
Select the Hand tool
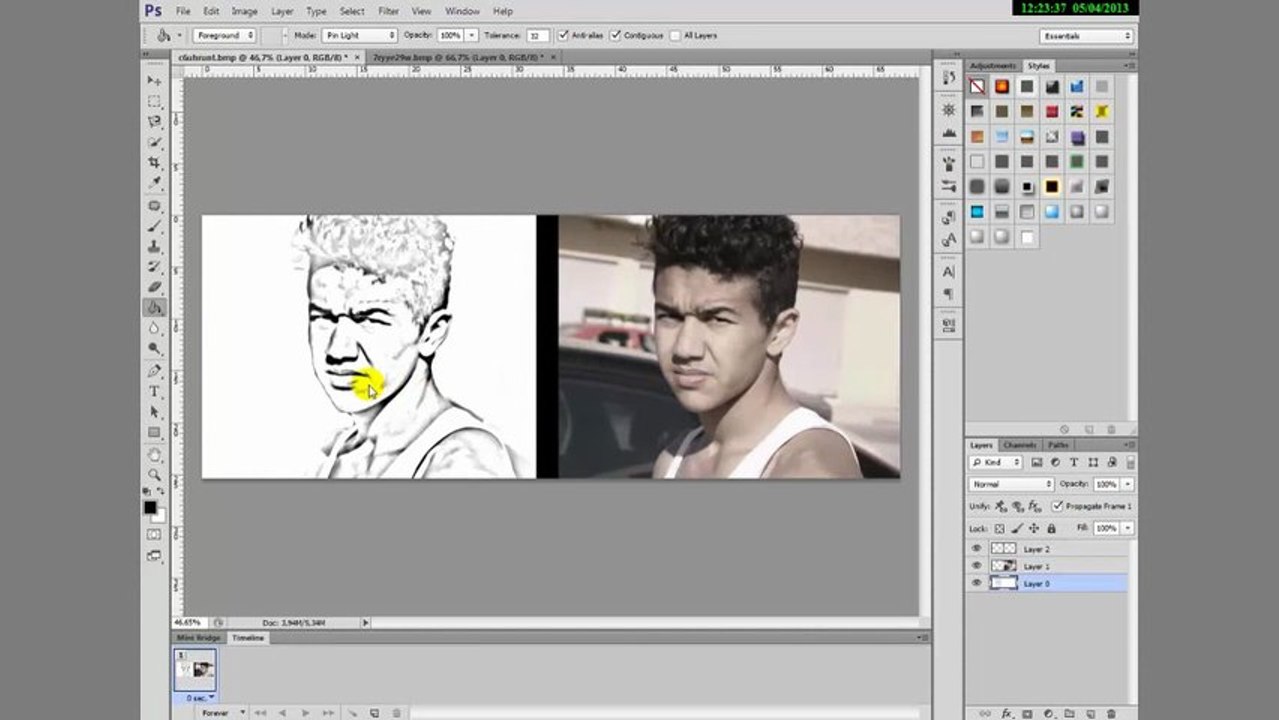click(x=154, y=454)
